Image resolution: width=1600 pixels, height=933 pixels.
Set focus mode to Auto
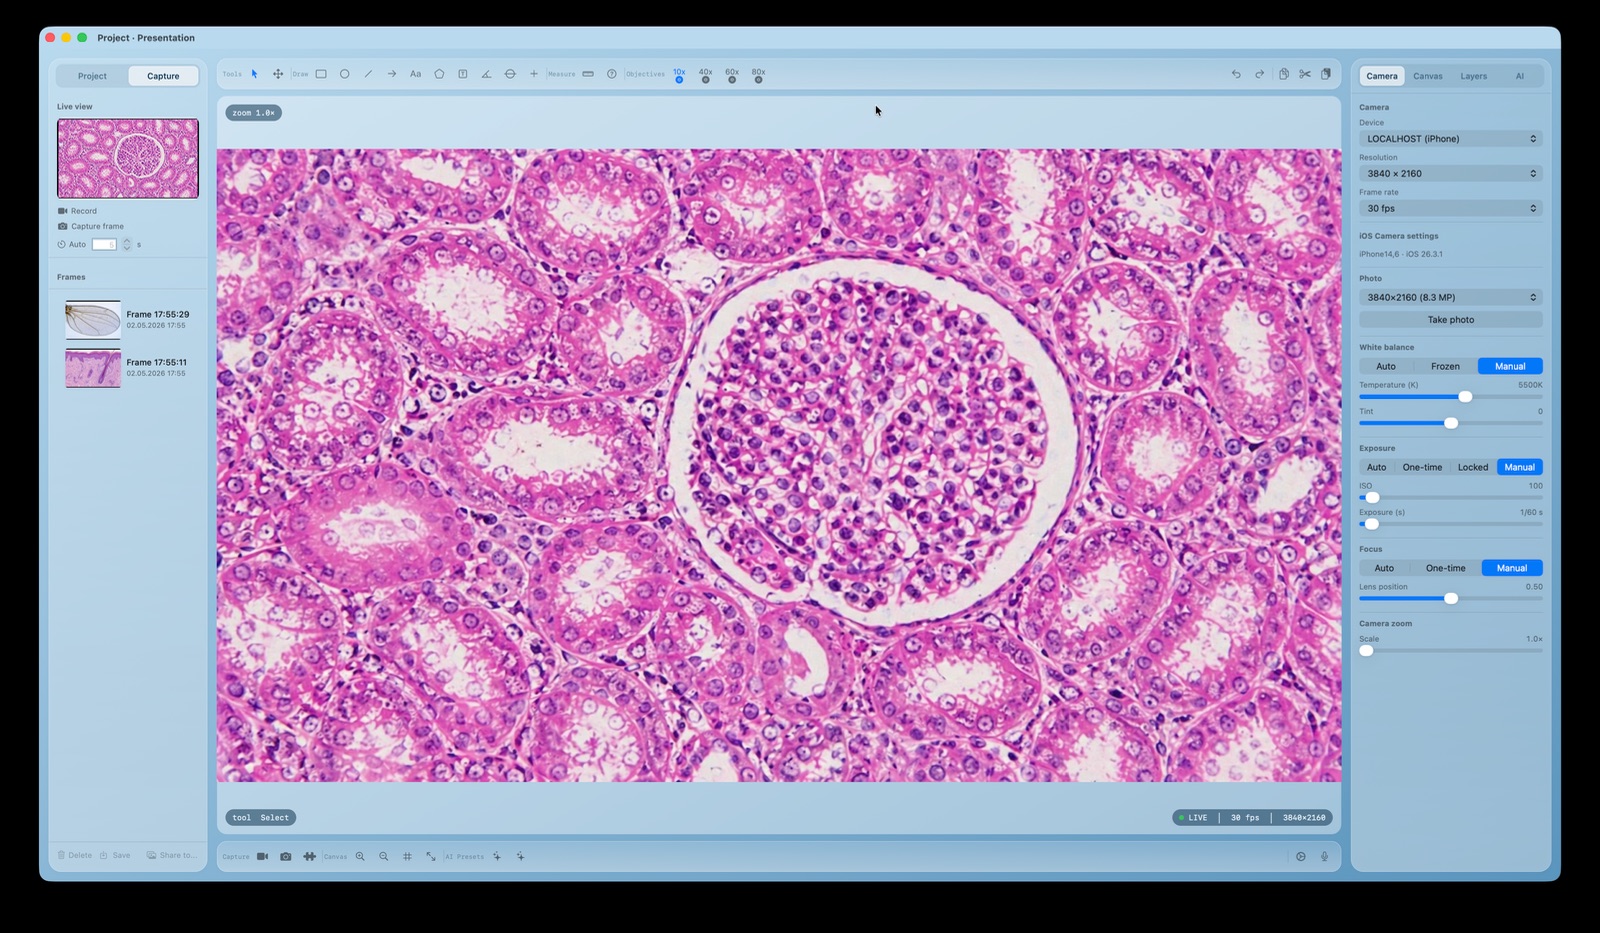point(1384,568)
